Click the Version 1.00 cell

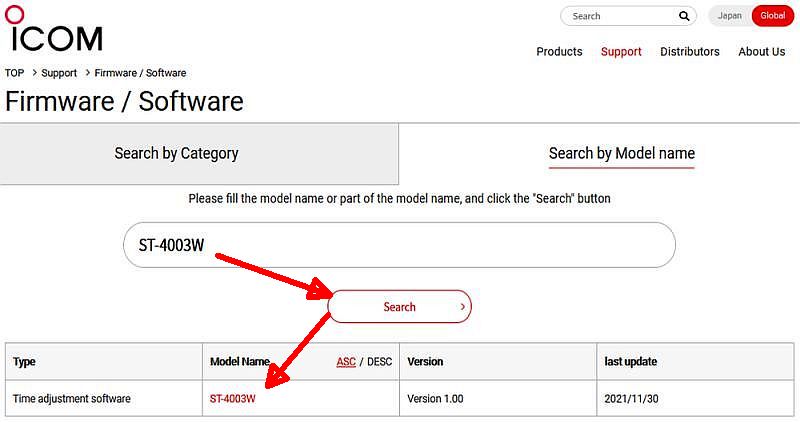tap(498, 399)
